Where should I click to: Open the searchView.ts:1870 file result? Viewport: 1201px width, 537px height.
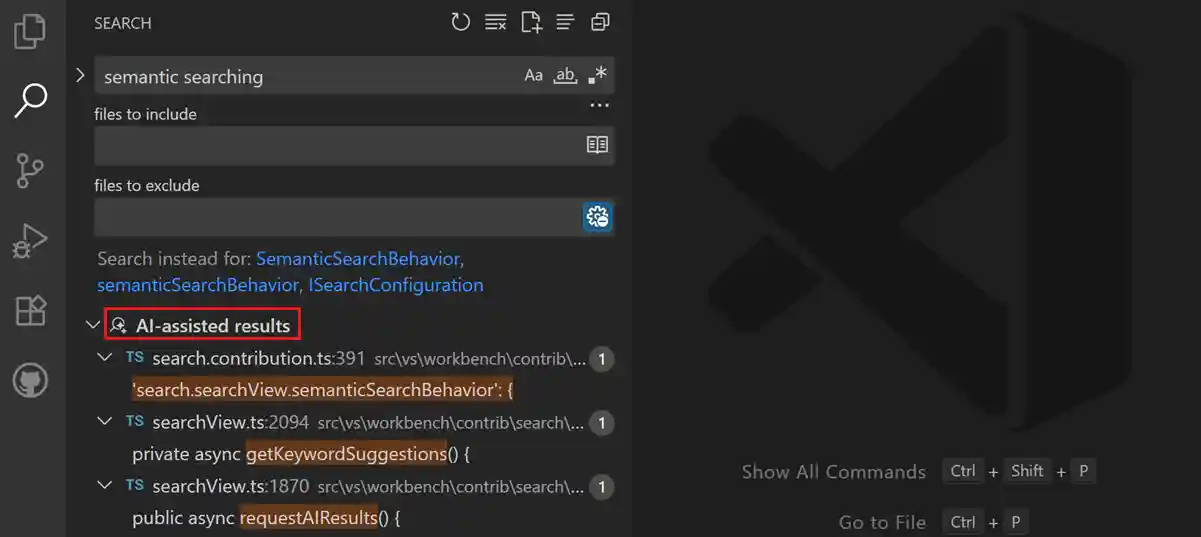(231, 487)
